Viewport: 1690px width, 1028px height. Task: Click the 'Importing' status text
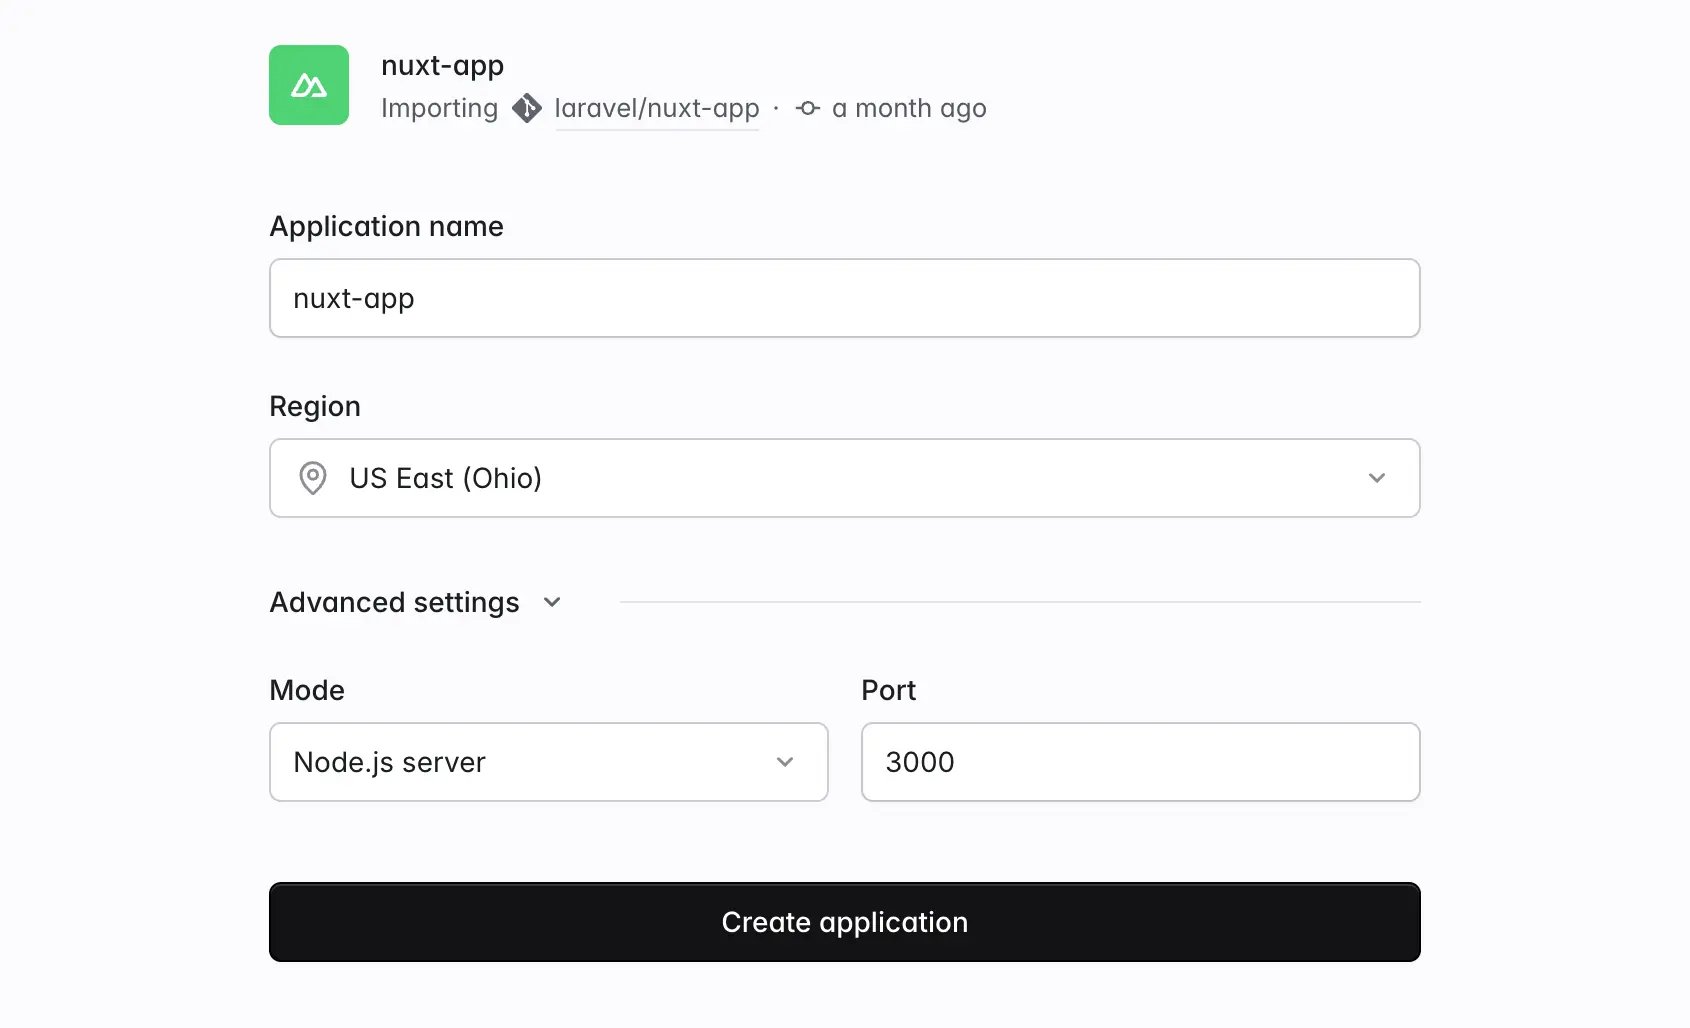[x=440, y=108]
